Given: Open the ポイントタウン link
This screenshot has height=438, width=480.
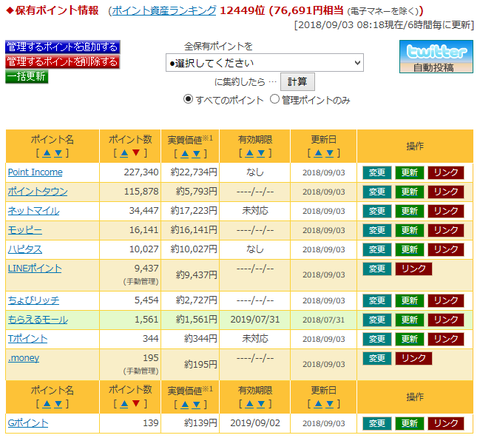Looking at the screenshot, I should pyautogui.click(x=38, y=192).
